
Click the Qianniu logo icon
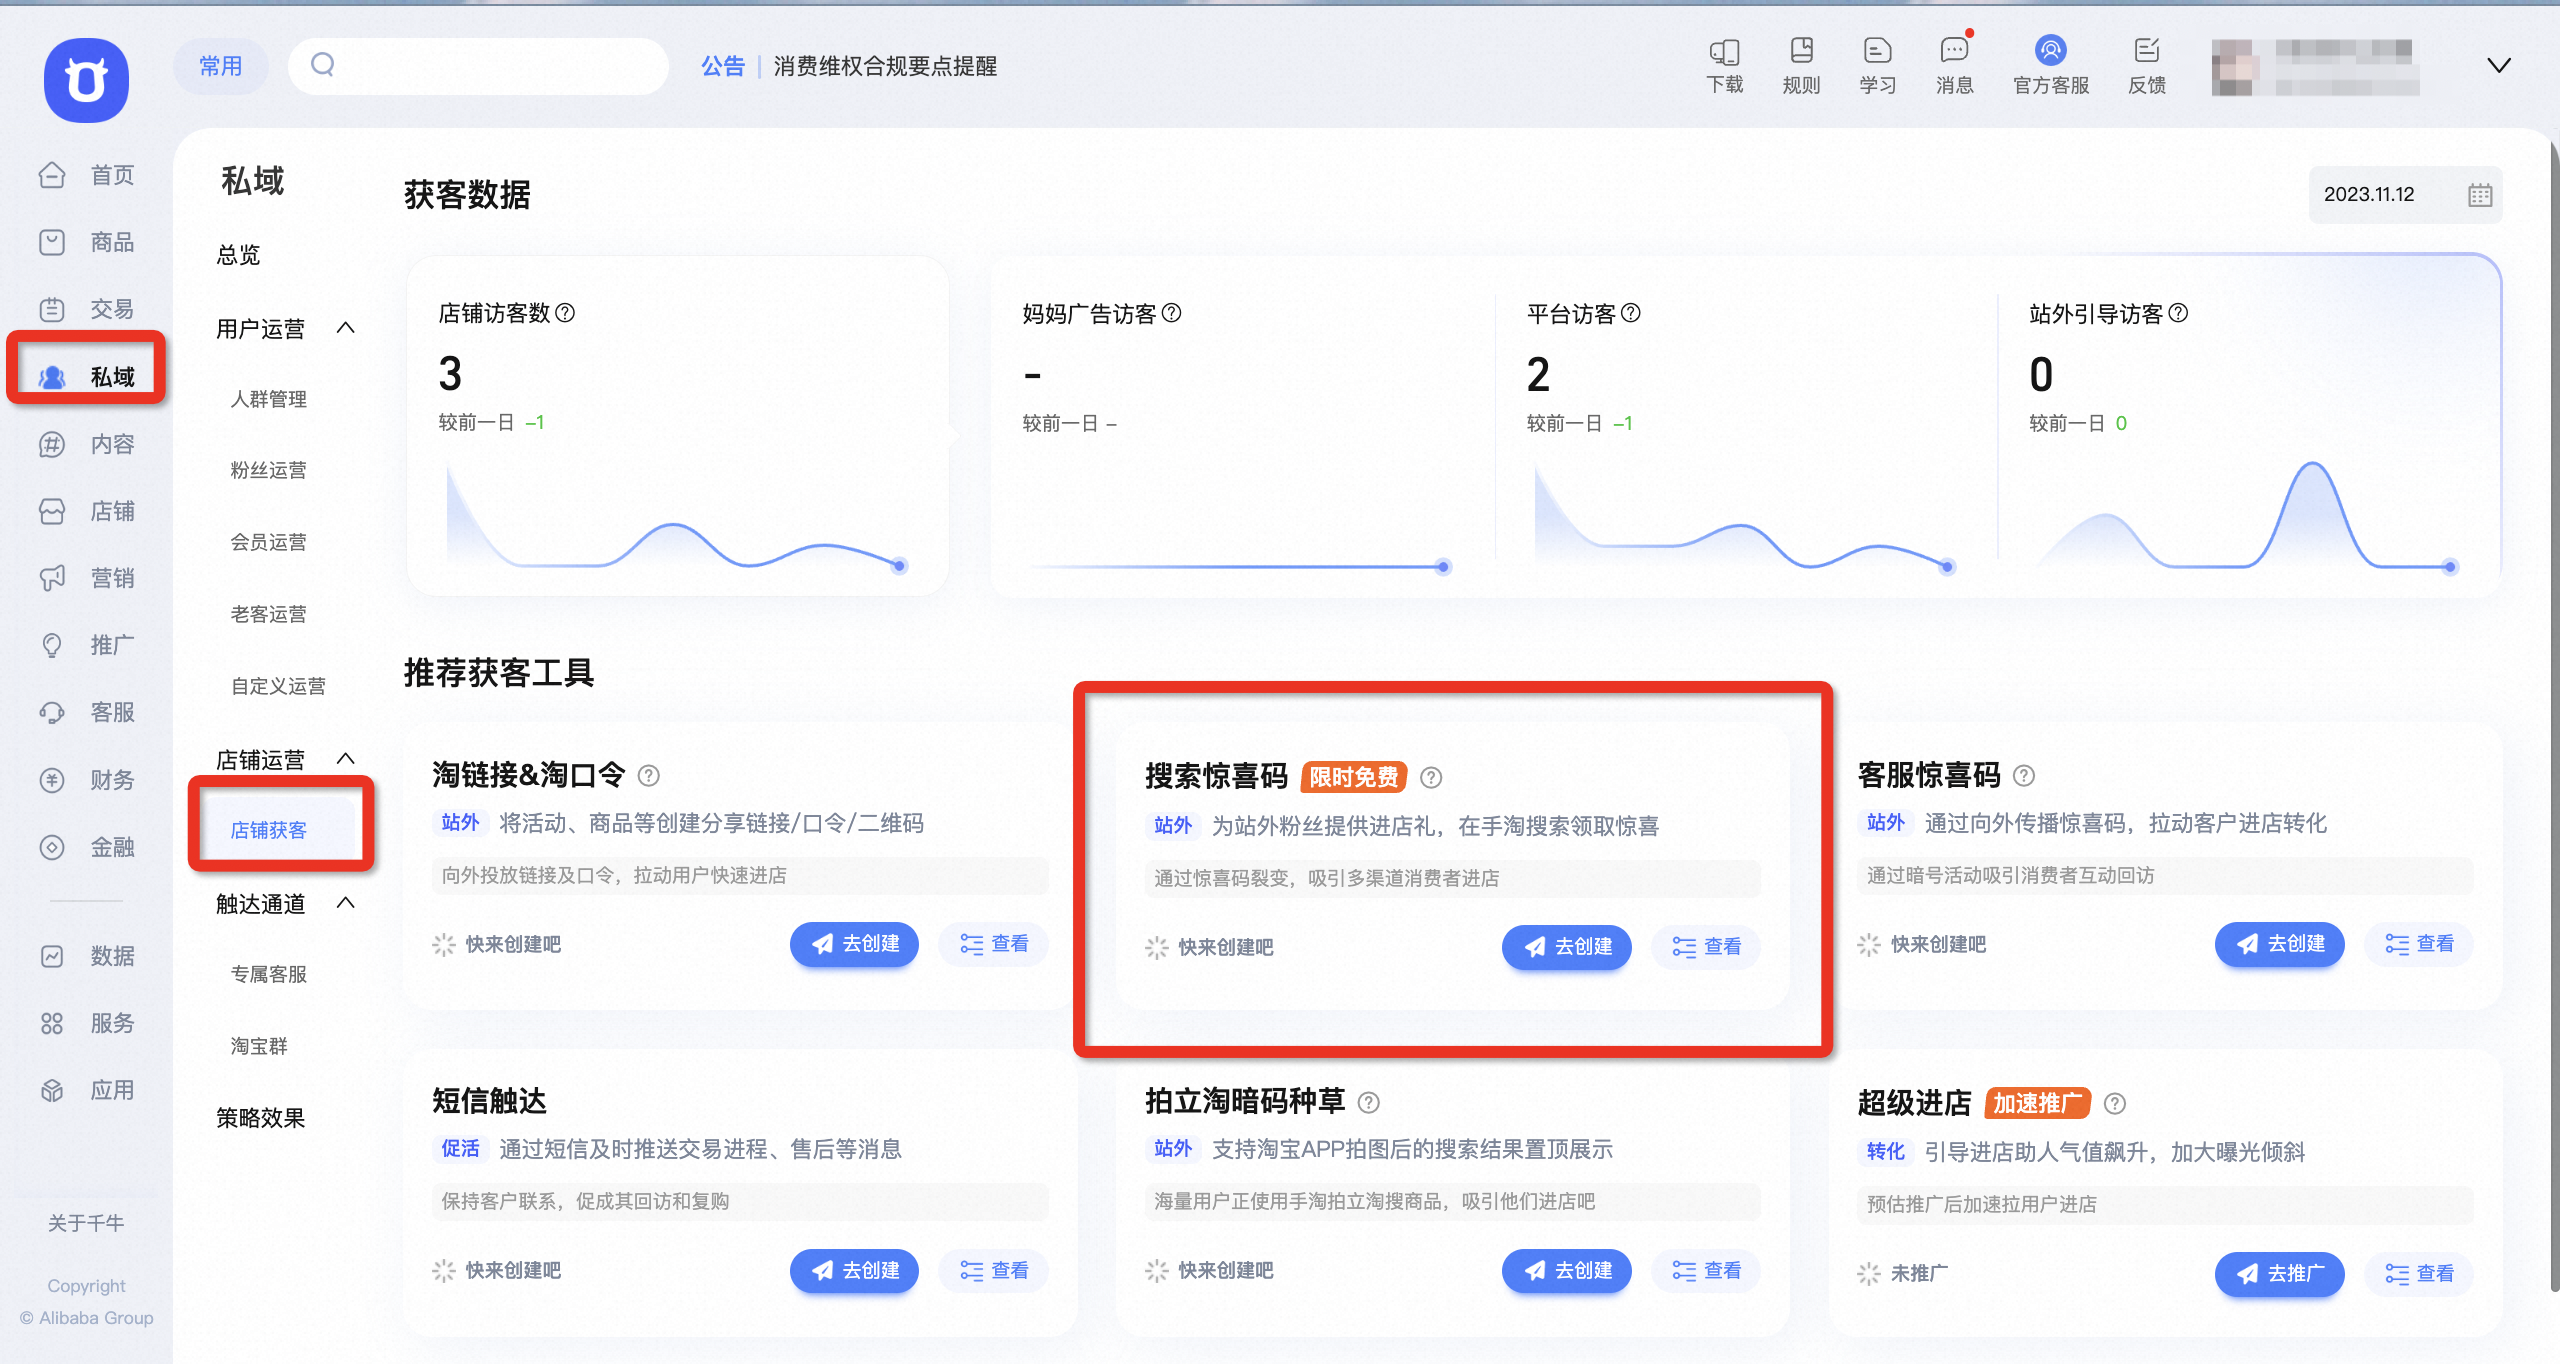coord(86,80)
